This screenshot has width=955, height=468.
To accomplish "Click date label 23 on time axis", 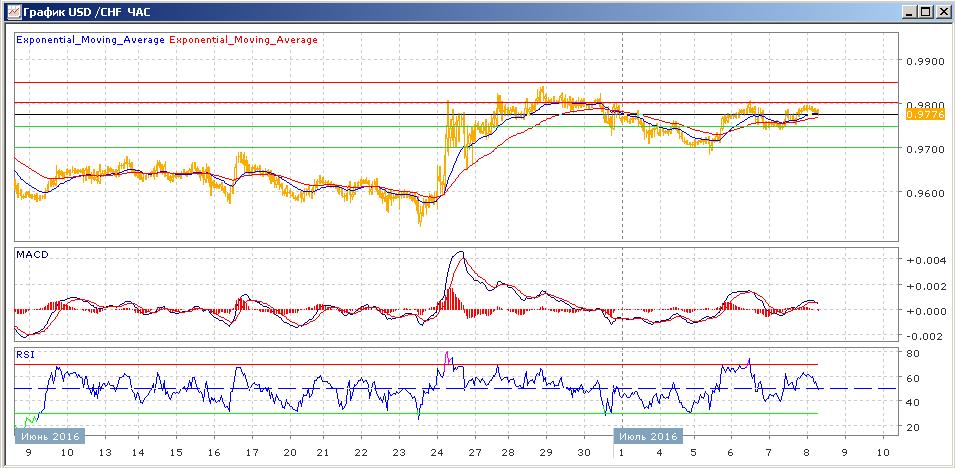I will pyautogui.click(x=398, y=453).
